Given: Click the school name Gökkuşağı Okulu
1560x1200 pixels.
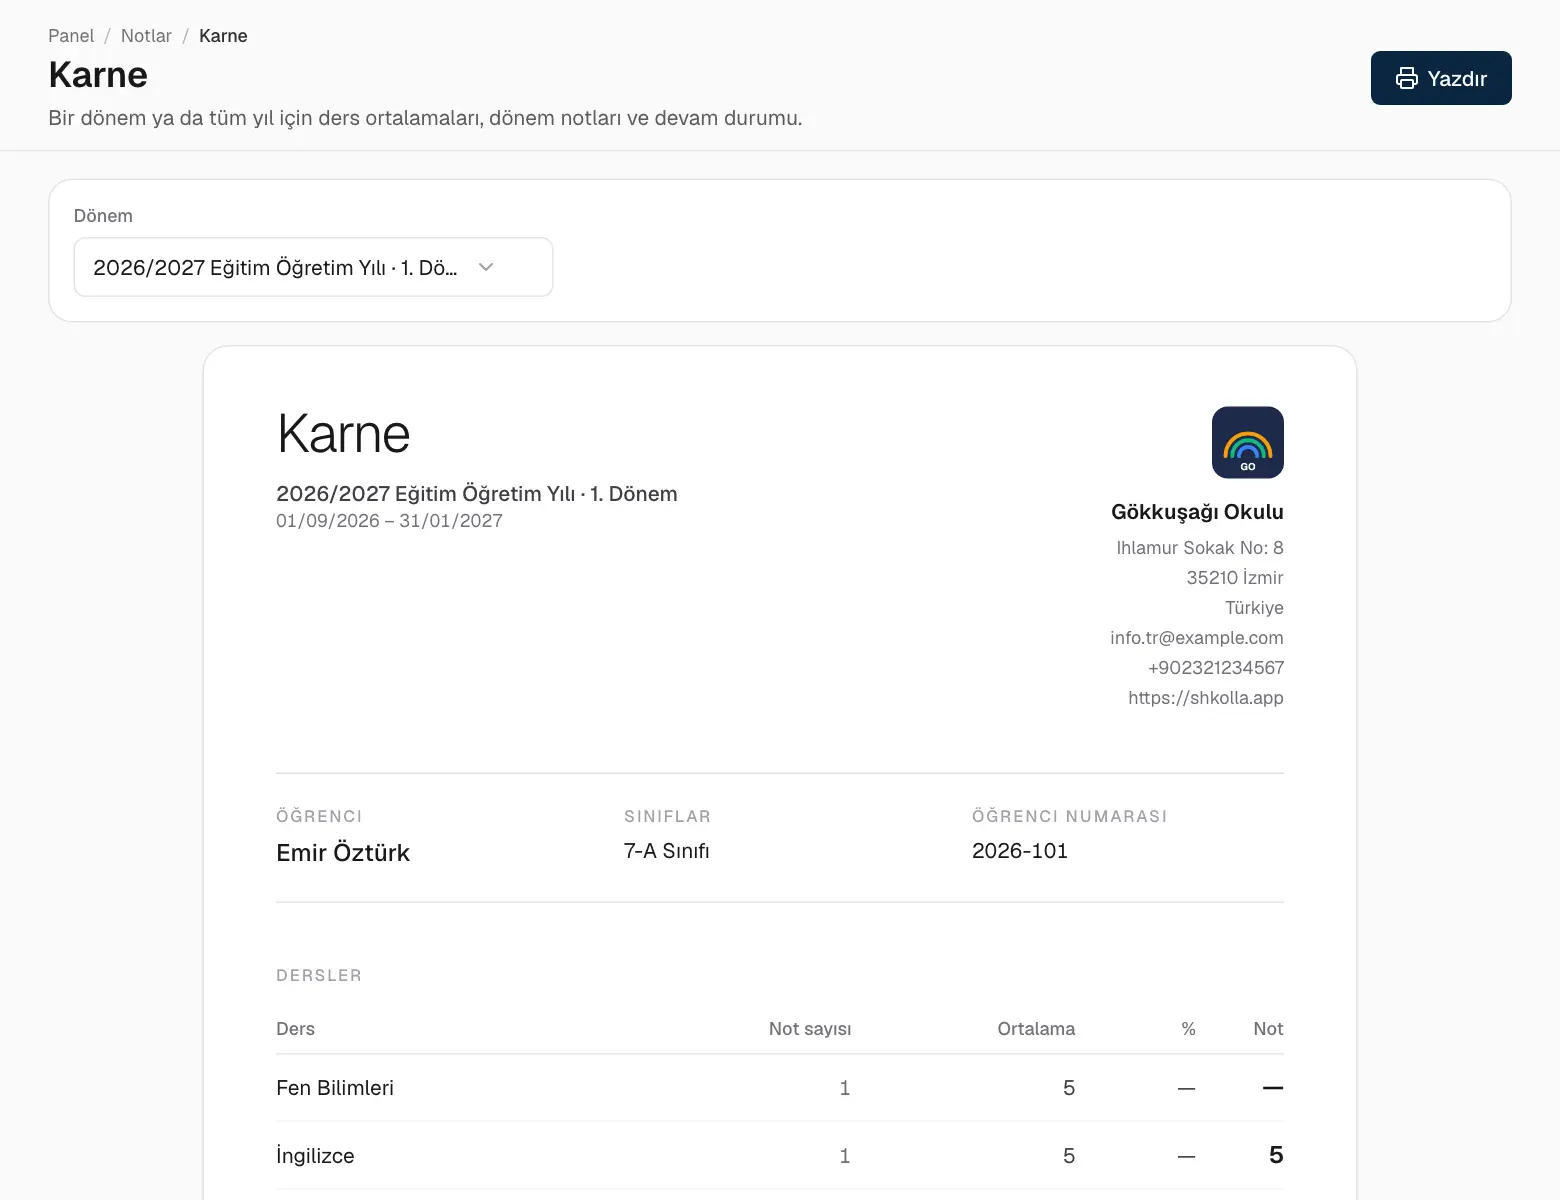Looking at the screenshot, I should (x=1197, y=512).
